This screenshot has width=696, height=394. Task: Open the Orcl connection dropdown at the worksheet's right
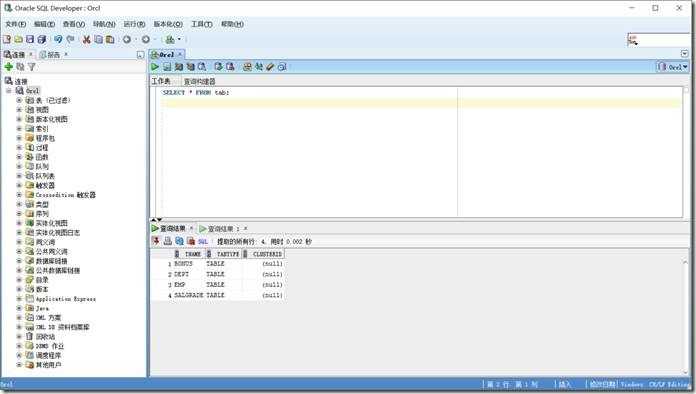coord(673,67)
